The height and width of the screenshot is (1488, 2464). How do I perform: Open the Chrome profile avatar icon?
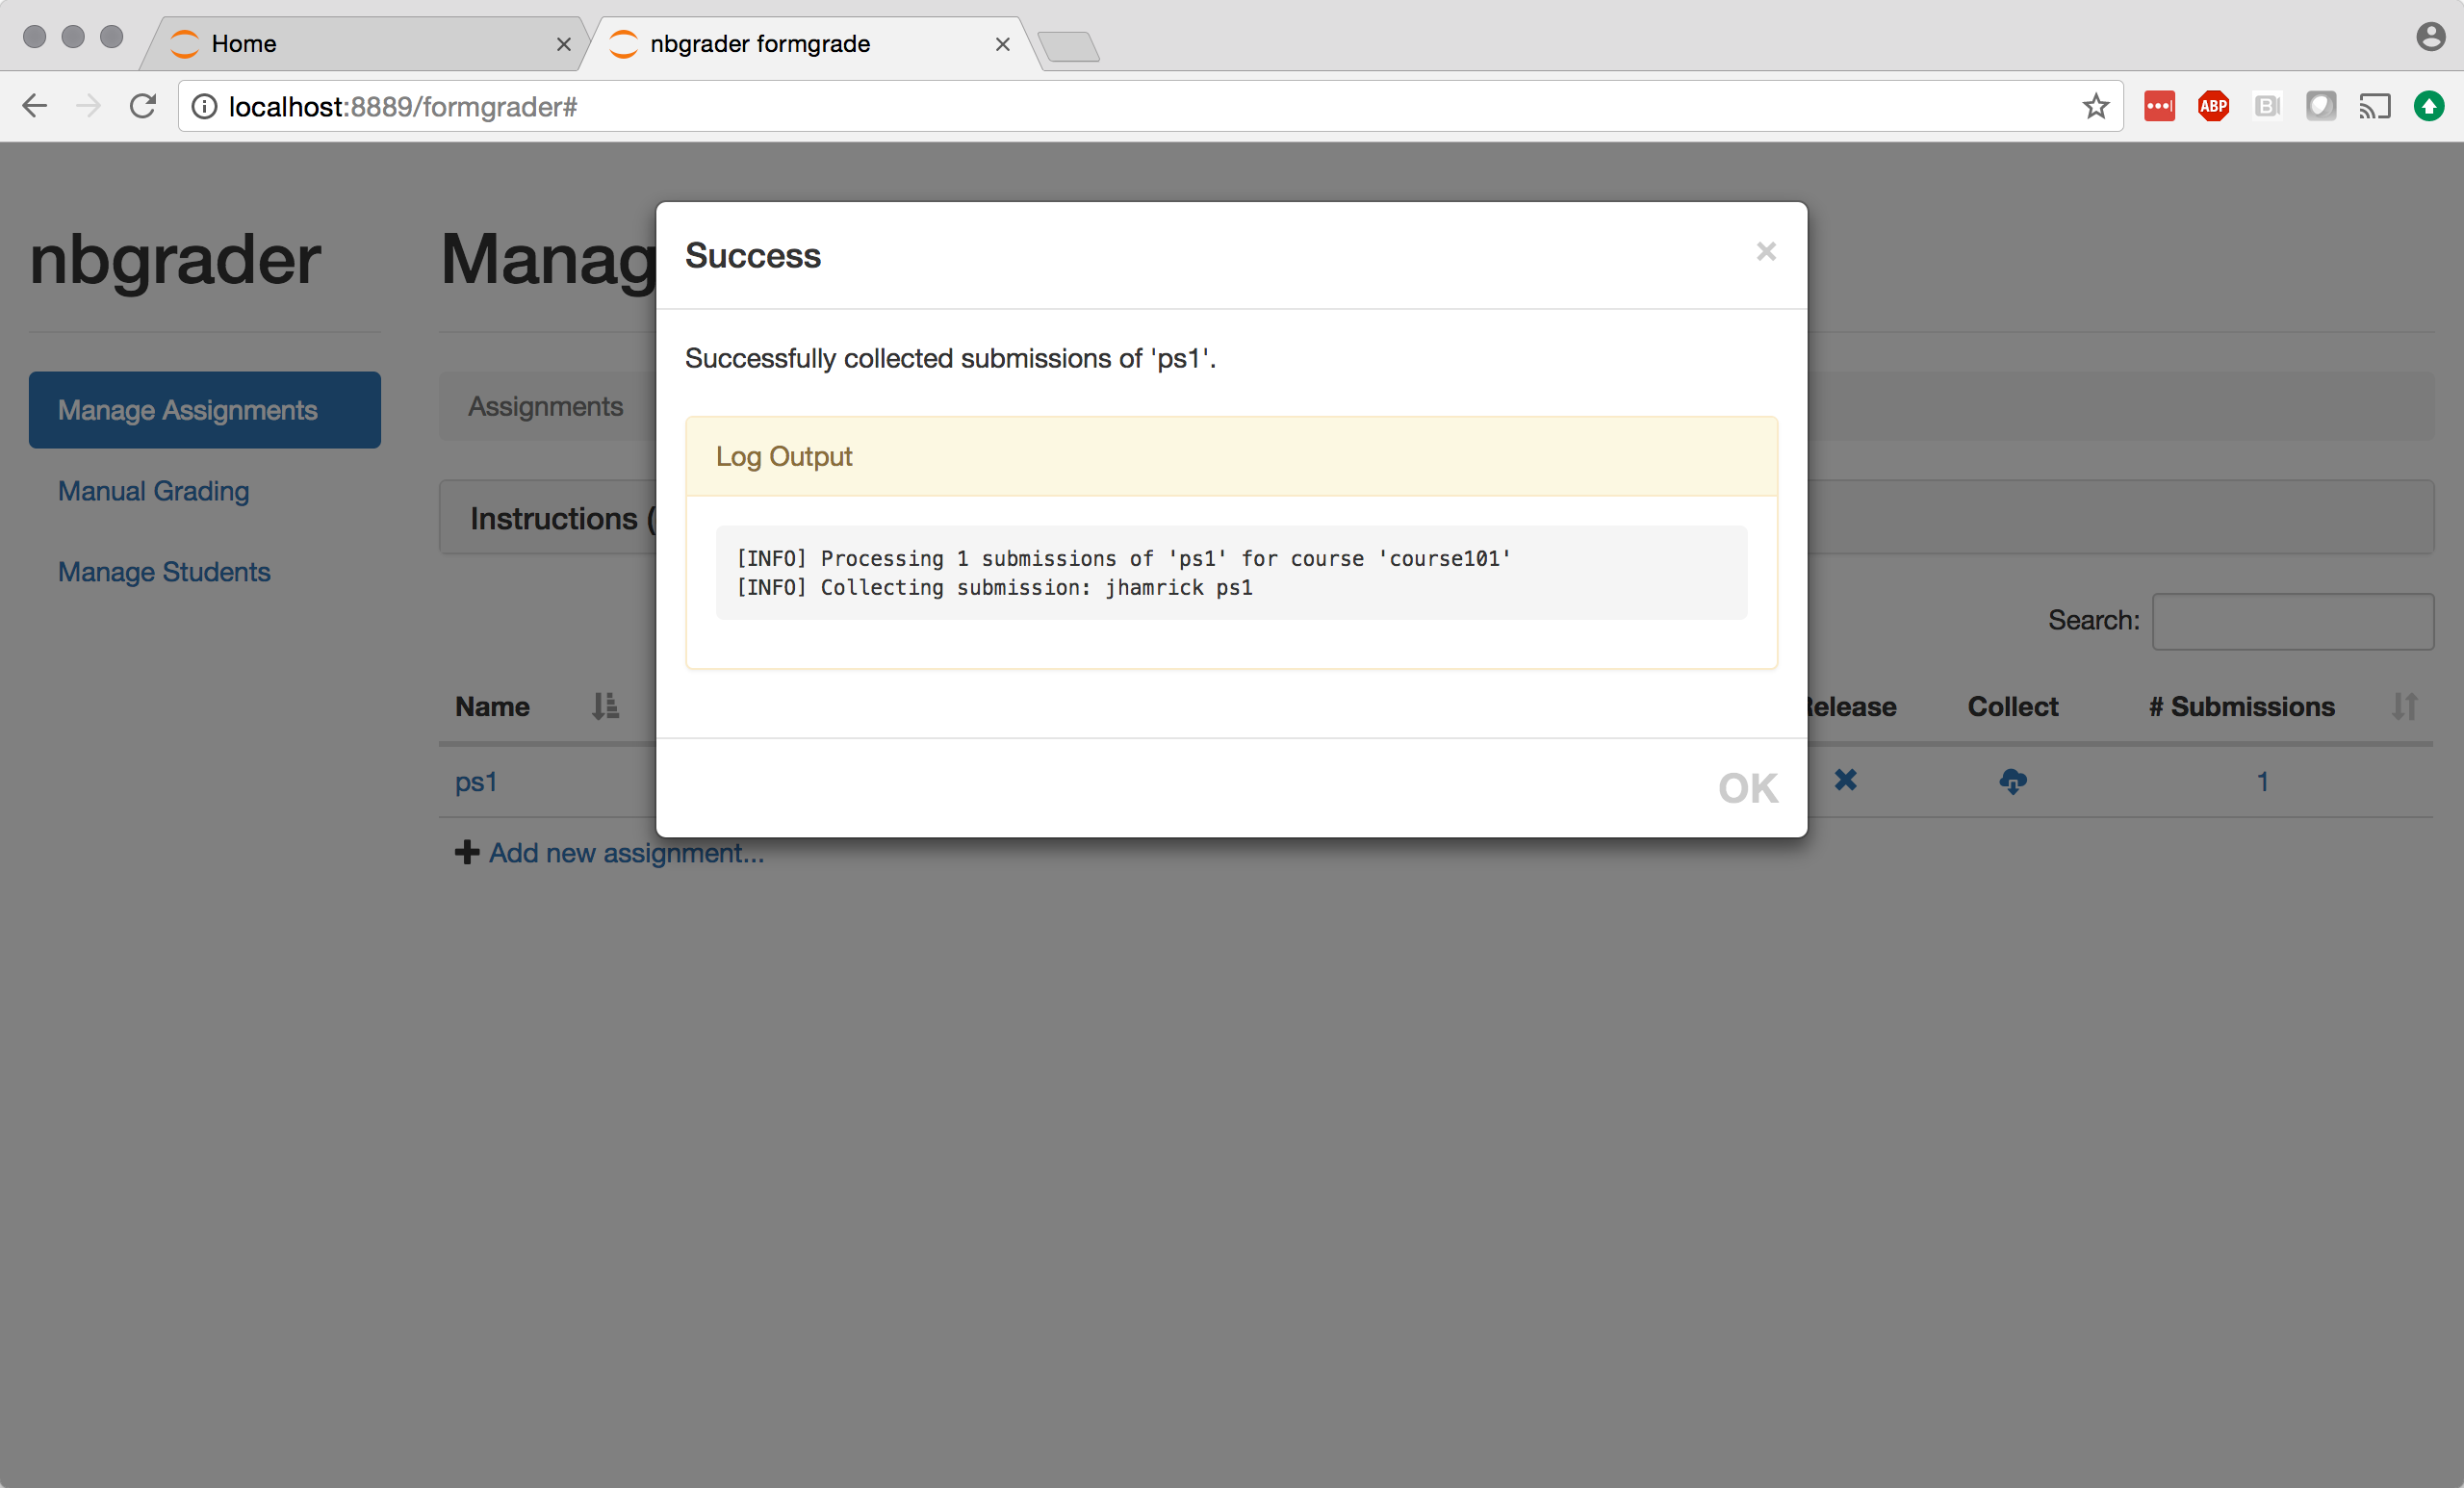(2430, 37)
